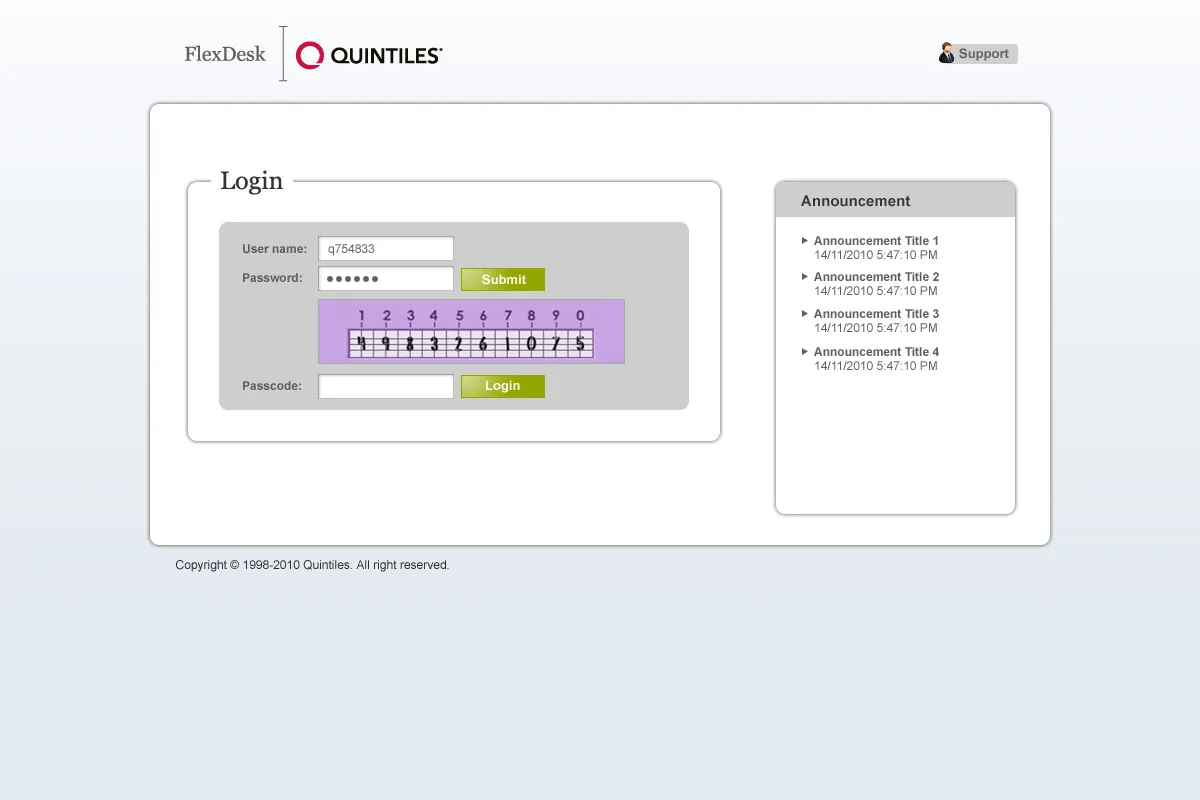The height and width of the screenshot is (800, 1200).
Task: Focus the User name field
Action: pyautogui.click(x=386, y=249)
